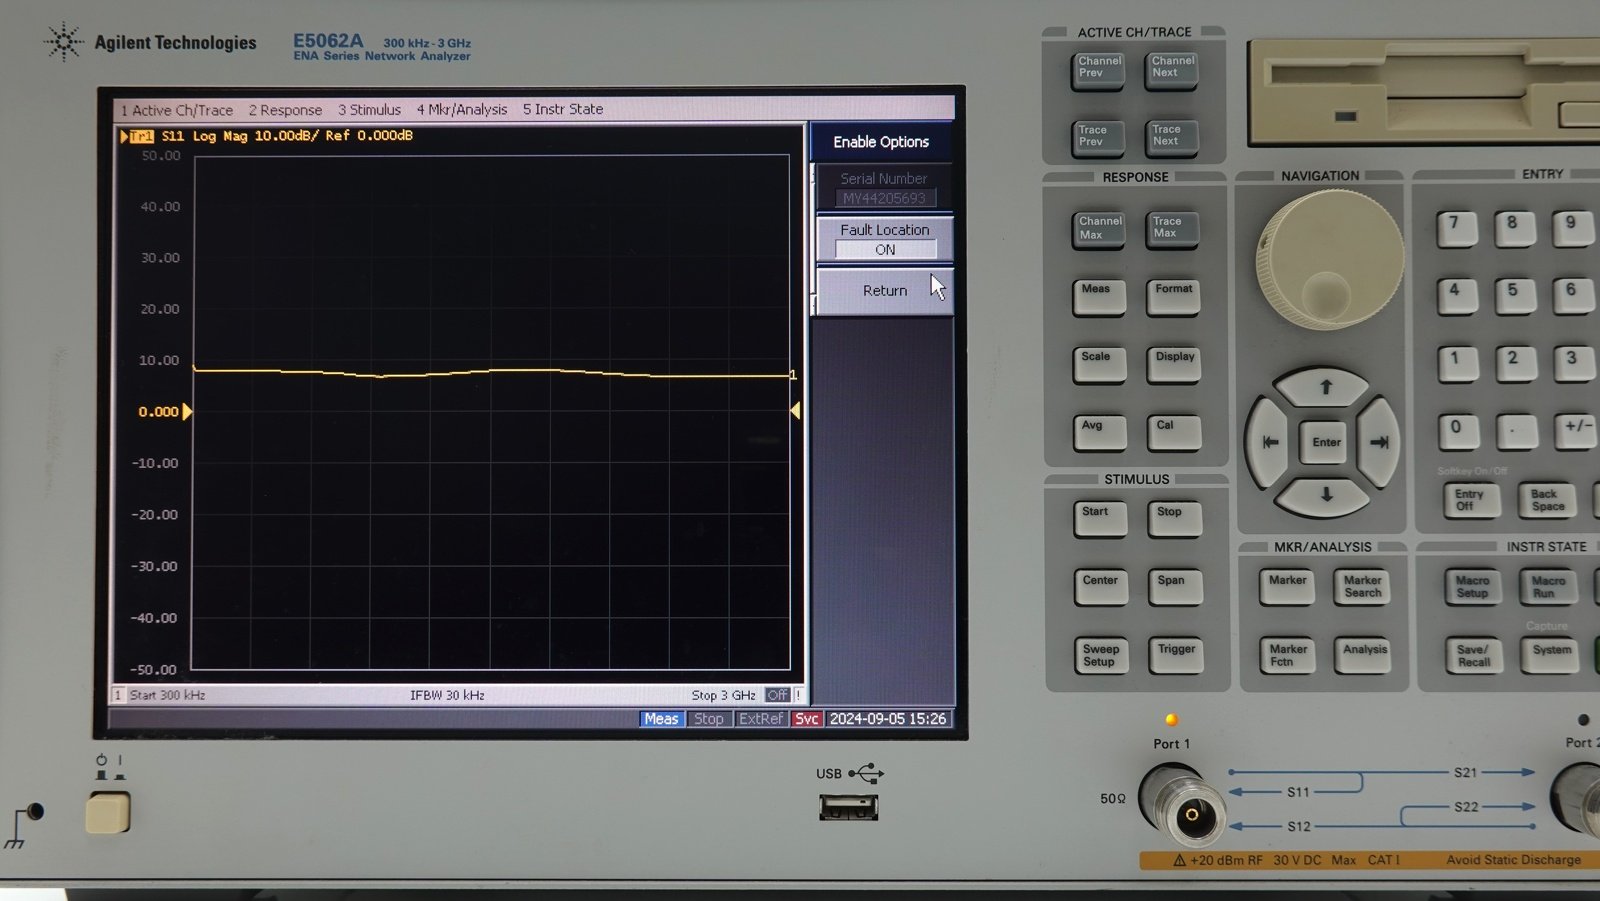Click numeric key 5
Viewport: 1600px width, 901px height.
(x=1515, y=297)
